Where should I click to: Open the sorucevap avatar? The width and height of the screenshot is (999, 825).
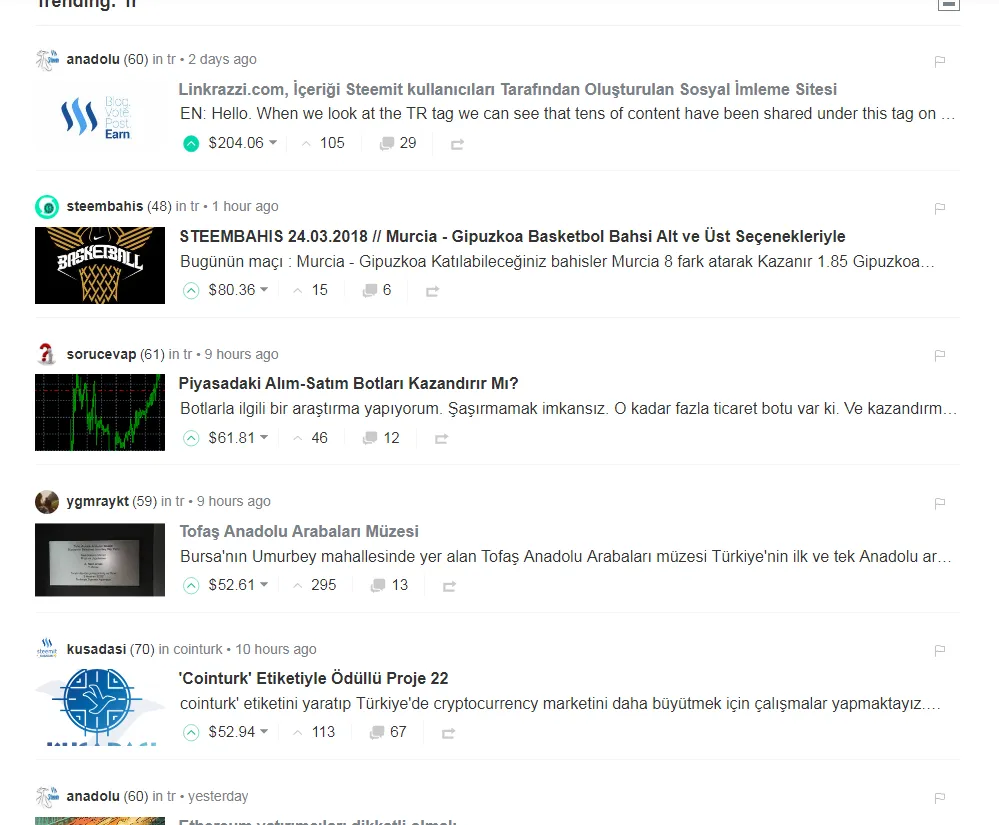pos(47,354)
